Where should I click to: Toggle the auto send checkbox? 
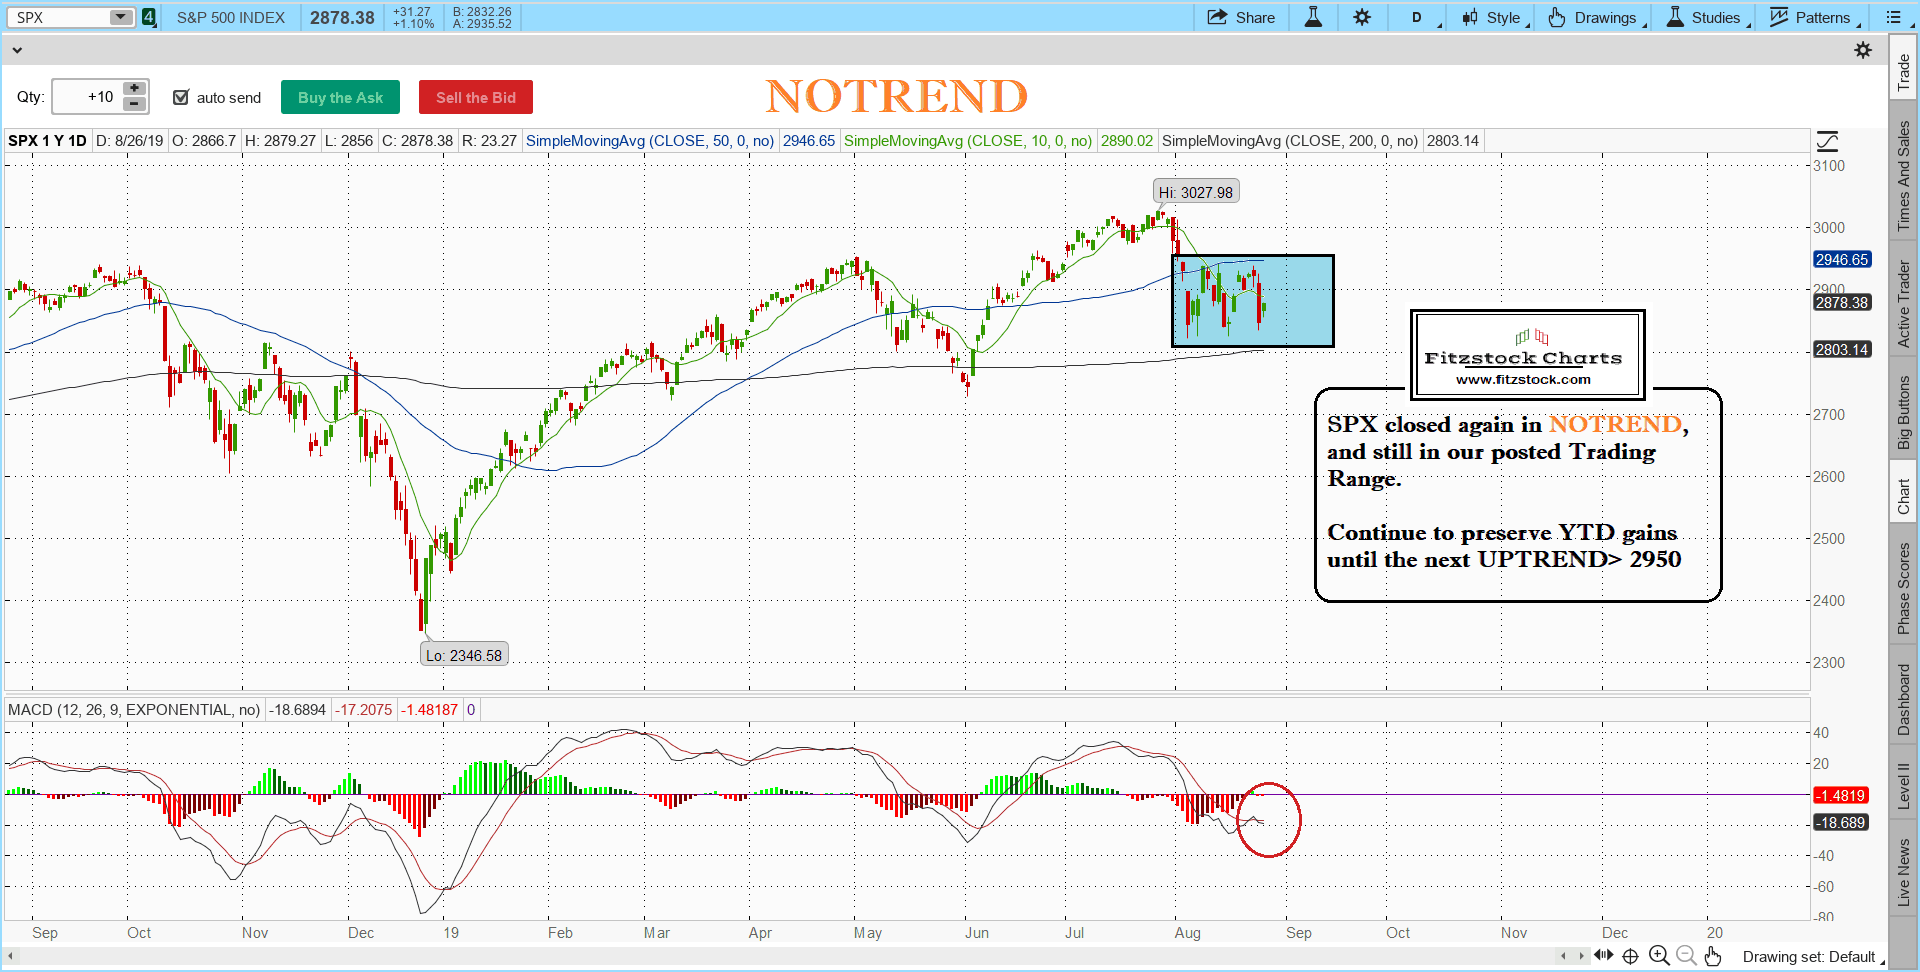[181, 97]
